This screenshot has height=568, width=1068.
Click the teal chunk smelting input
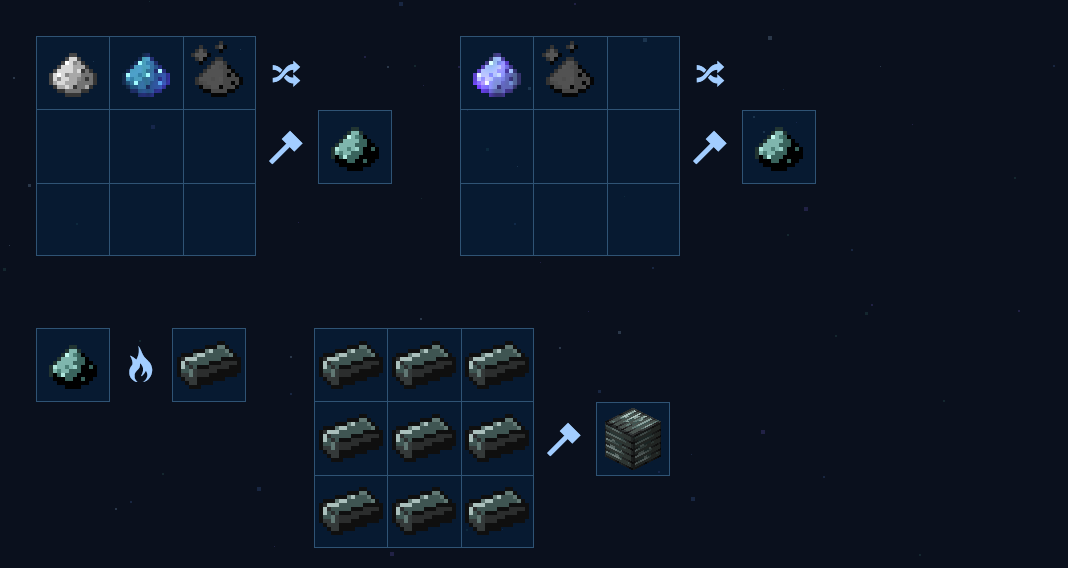point(73,365)
